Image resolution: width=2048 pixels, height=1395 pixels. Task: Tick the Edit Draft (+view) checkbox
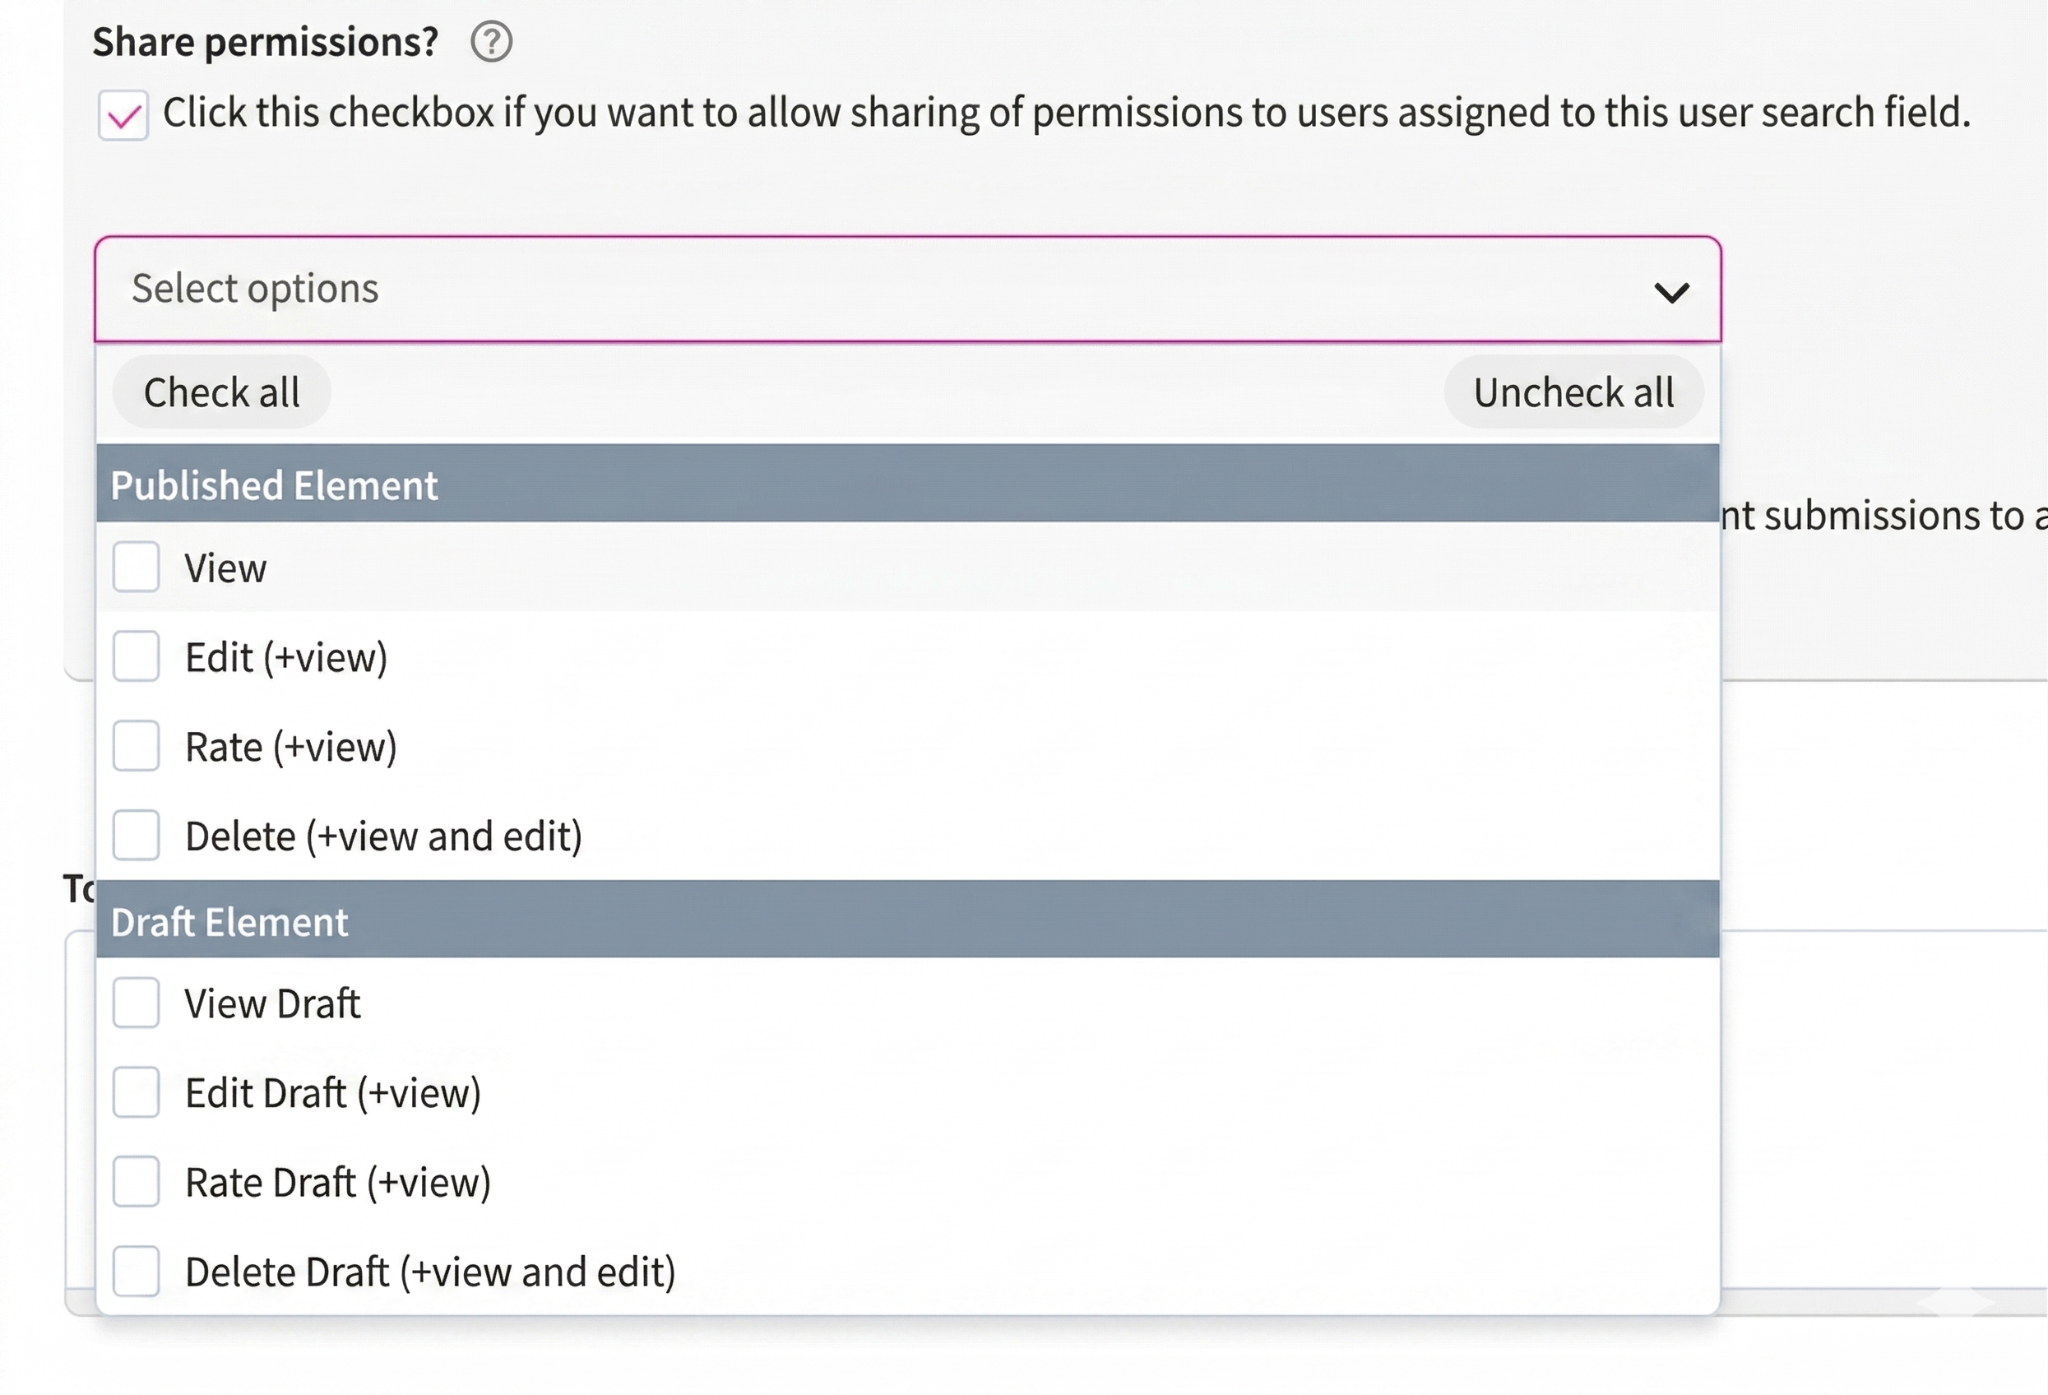click(136, 1092)
